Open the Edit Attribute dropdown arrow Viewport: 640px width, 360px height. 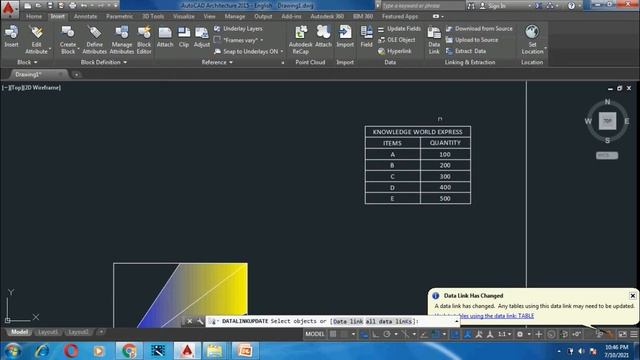(50, 50)
